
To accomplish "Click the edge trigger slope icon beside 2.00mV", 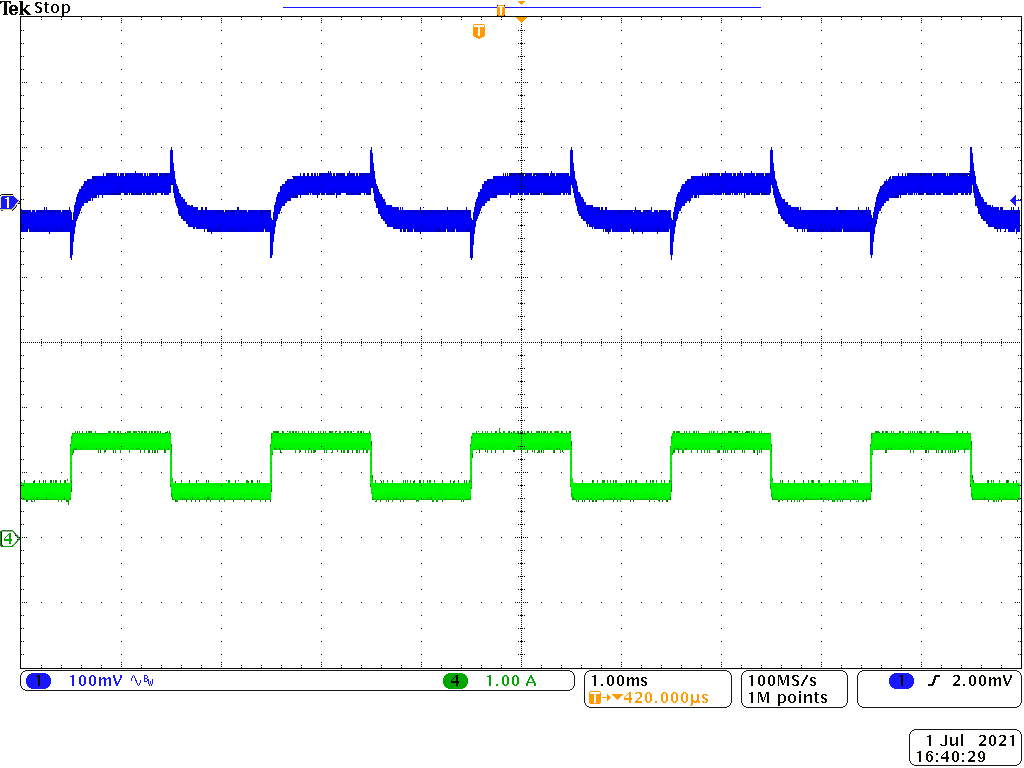I will [933, 680].
